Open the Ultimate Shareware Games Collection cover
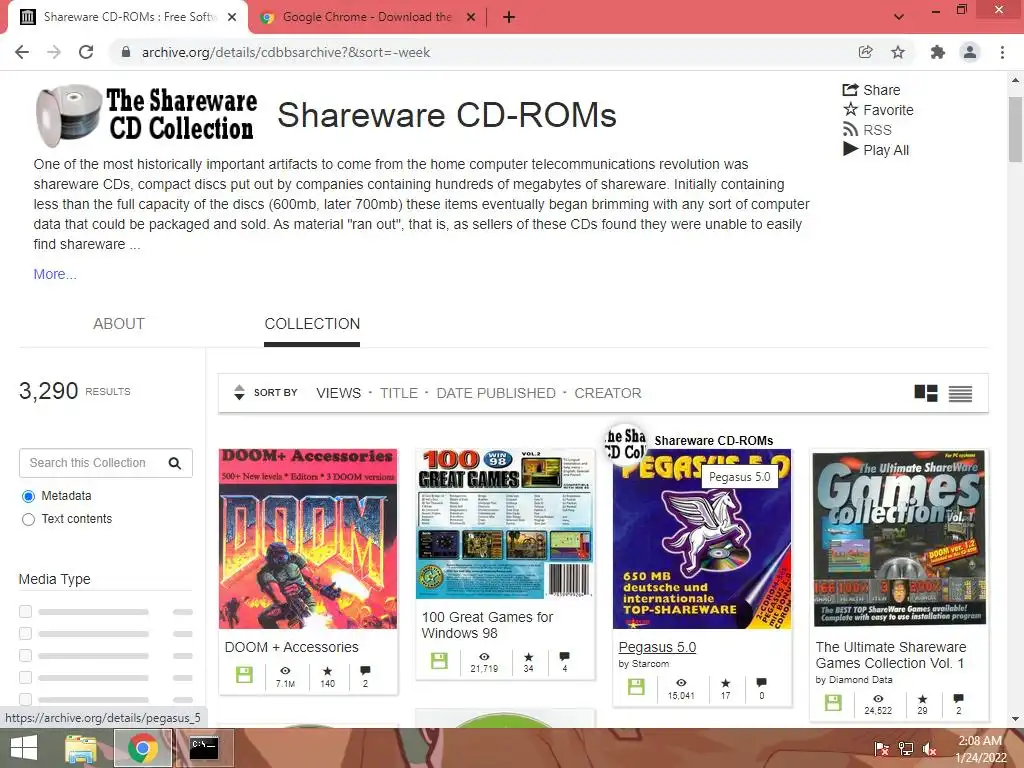The height and width of the screenshot is (768, 1024). coord(899,539)
